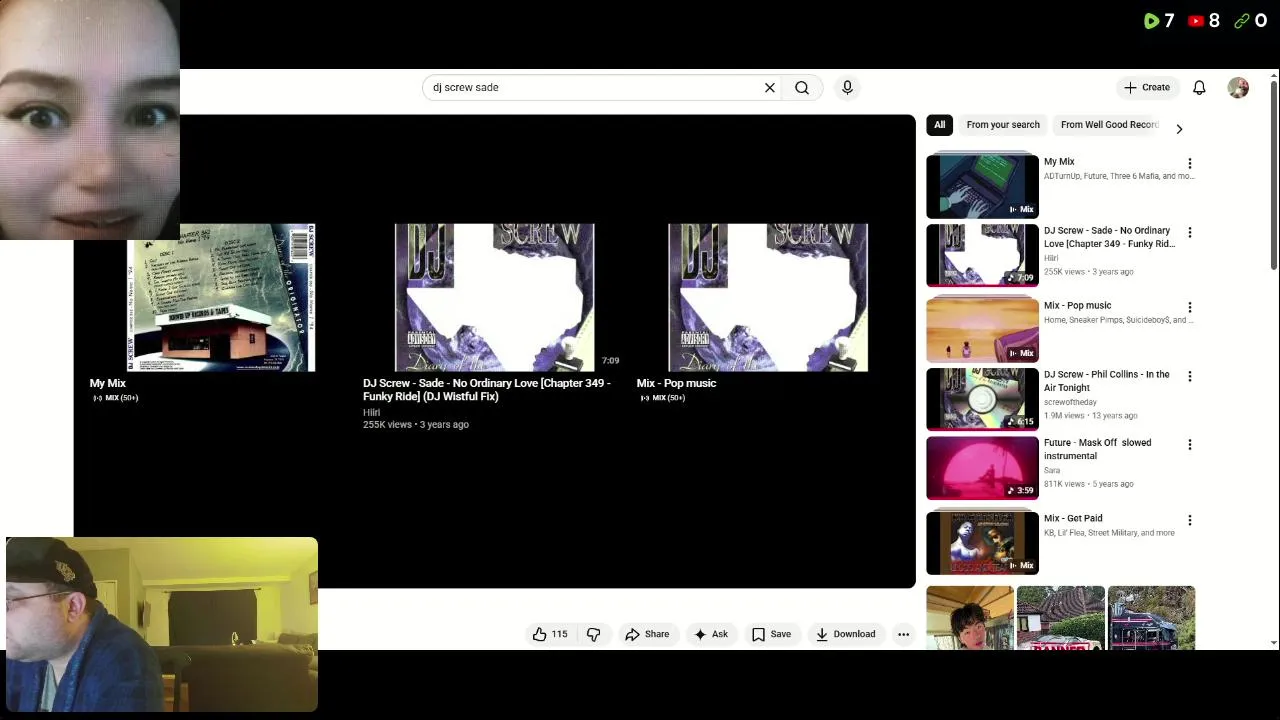Open the 'In the Air Tonight' sidebar thumbnail
The width and height of the screenshot is (1280, 720).
click(982, 399)
